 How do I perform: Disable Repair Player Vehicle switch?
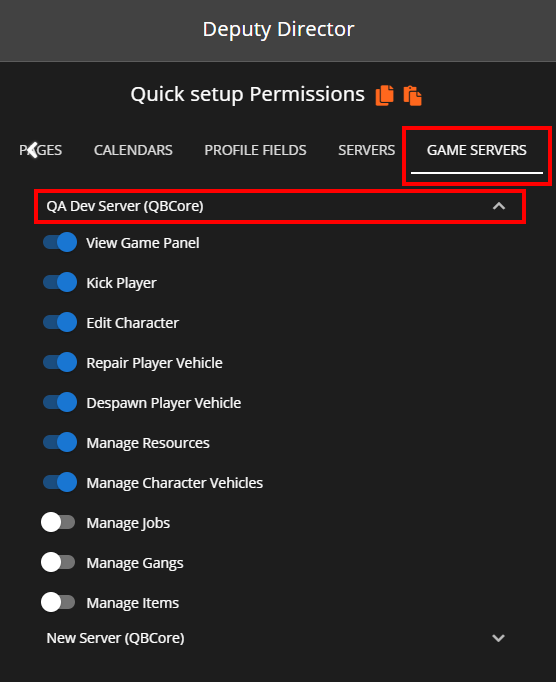pos(60,363)
